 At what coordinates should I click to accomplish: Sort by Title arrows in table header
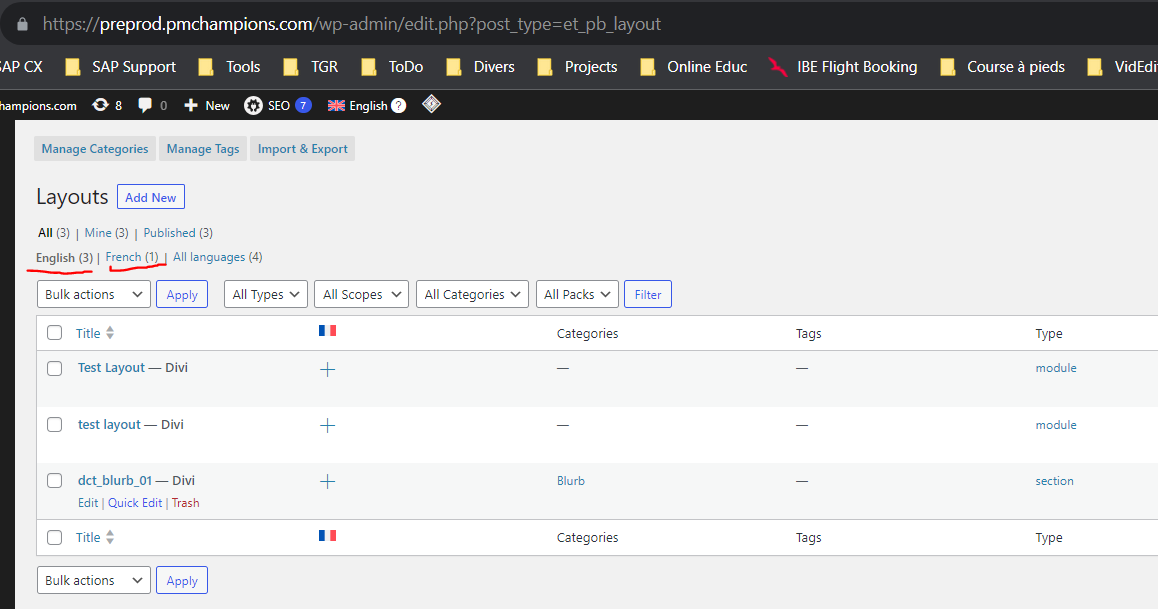(110, 333)
